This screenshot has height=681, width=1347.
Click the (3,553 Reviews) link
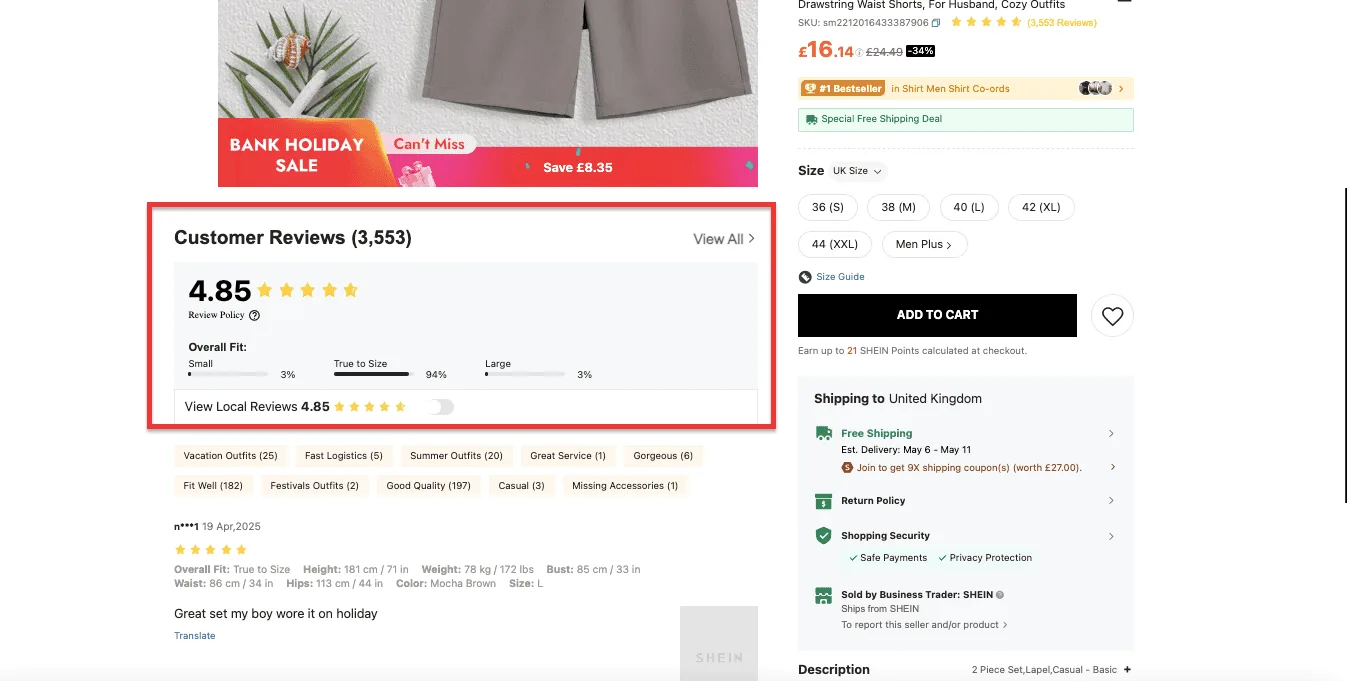coord(1062,22)
